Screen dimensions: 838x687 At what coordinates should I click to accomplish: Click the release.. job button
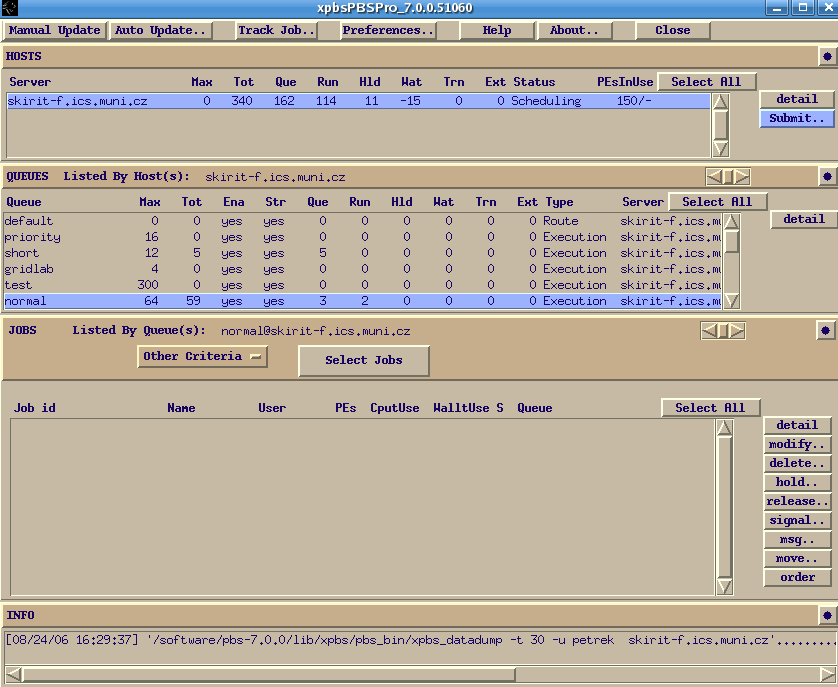[x=797, y=501]
